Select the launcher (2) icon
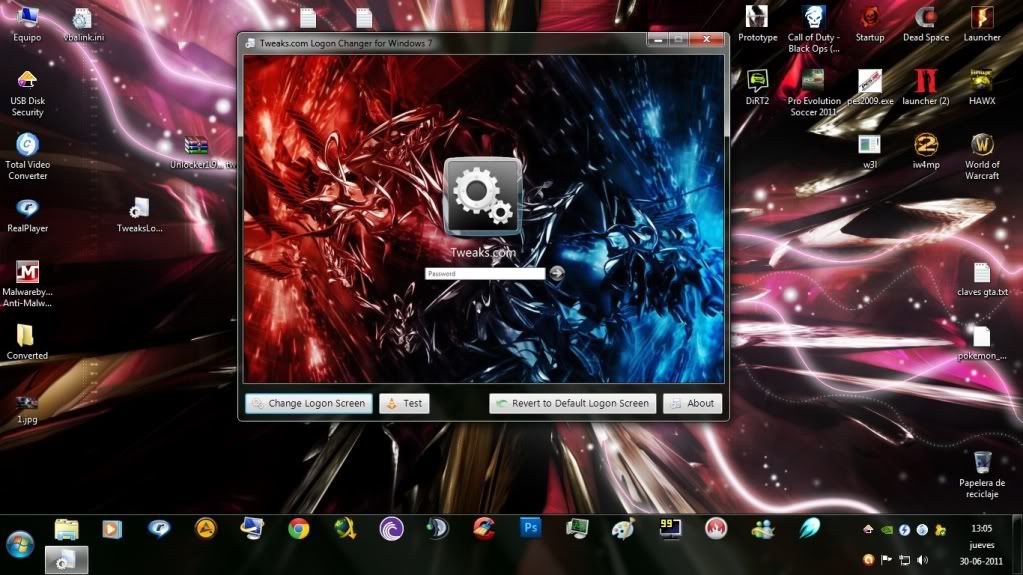 926,87
